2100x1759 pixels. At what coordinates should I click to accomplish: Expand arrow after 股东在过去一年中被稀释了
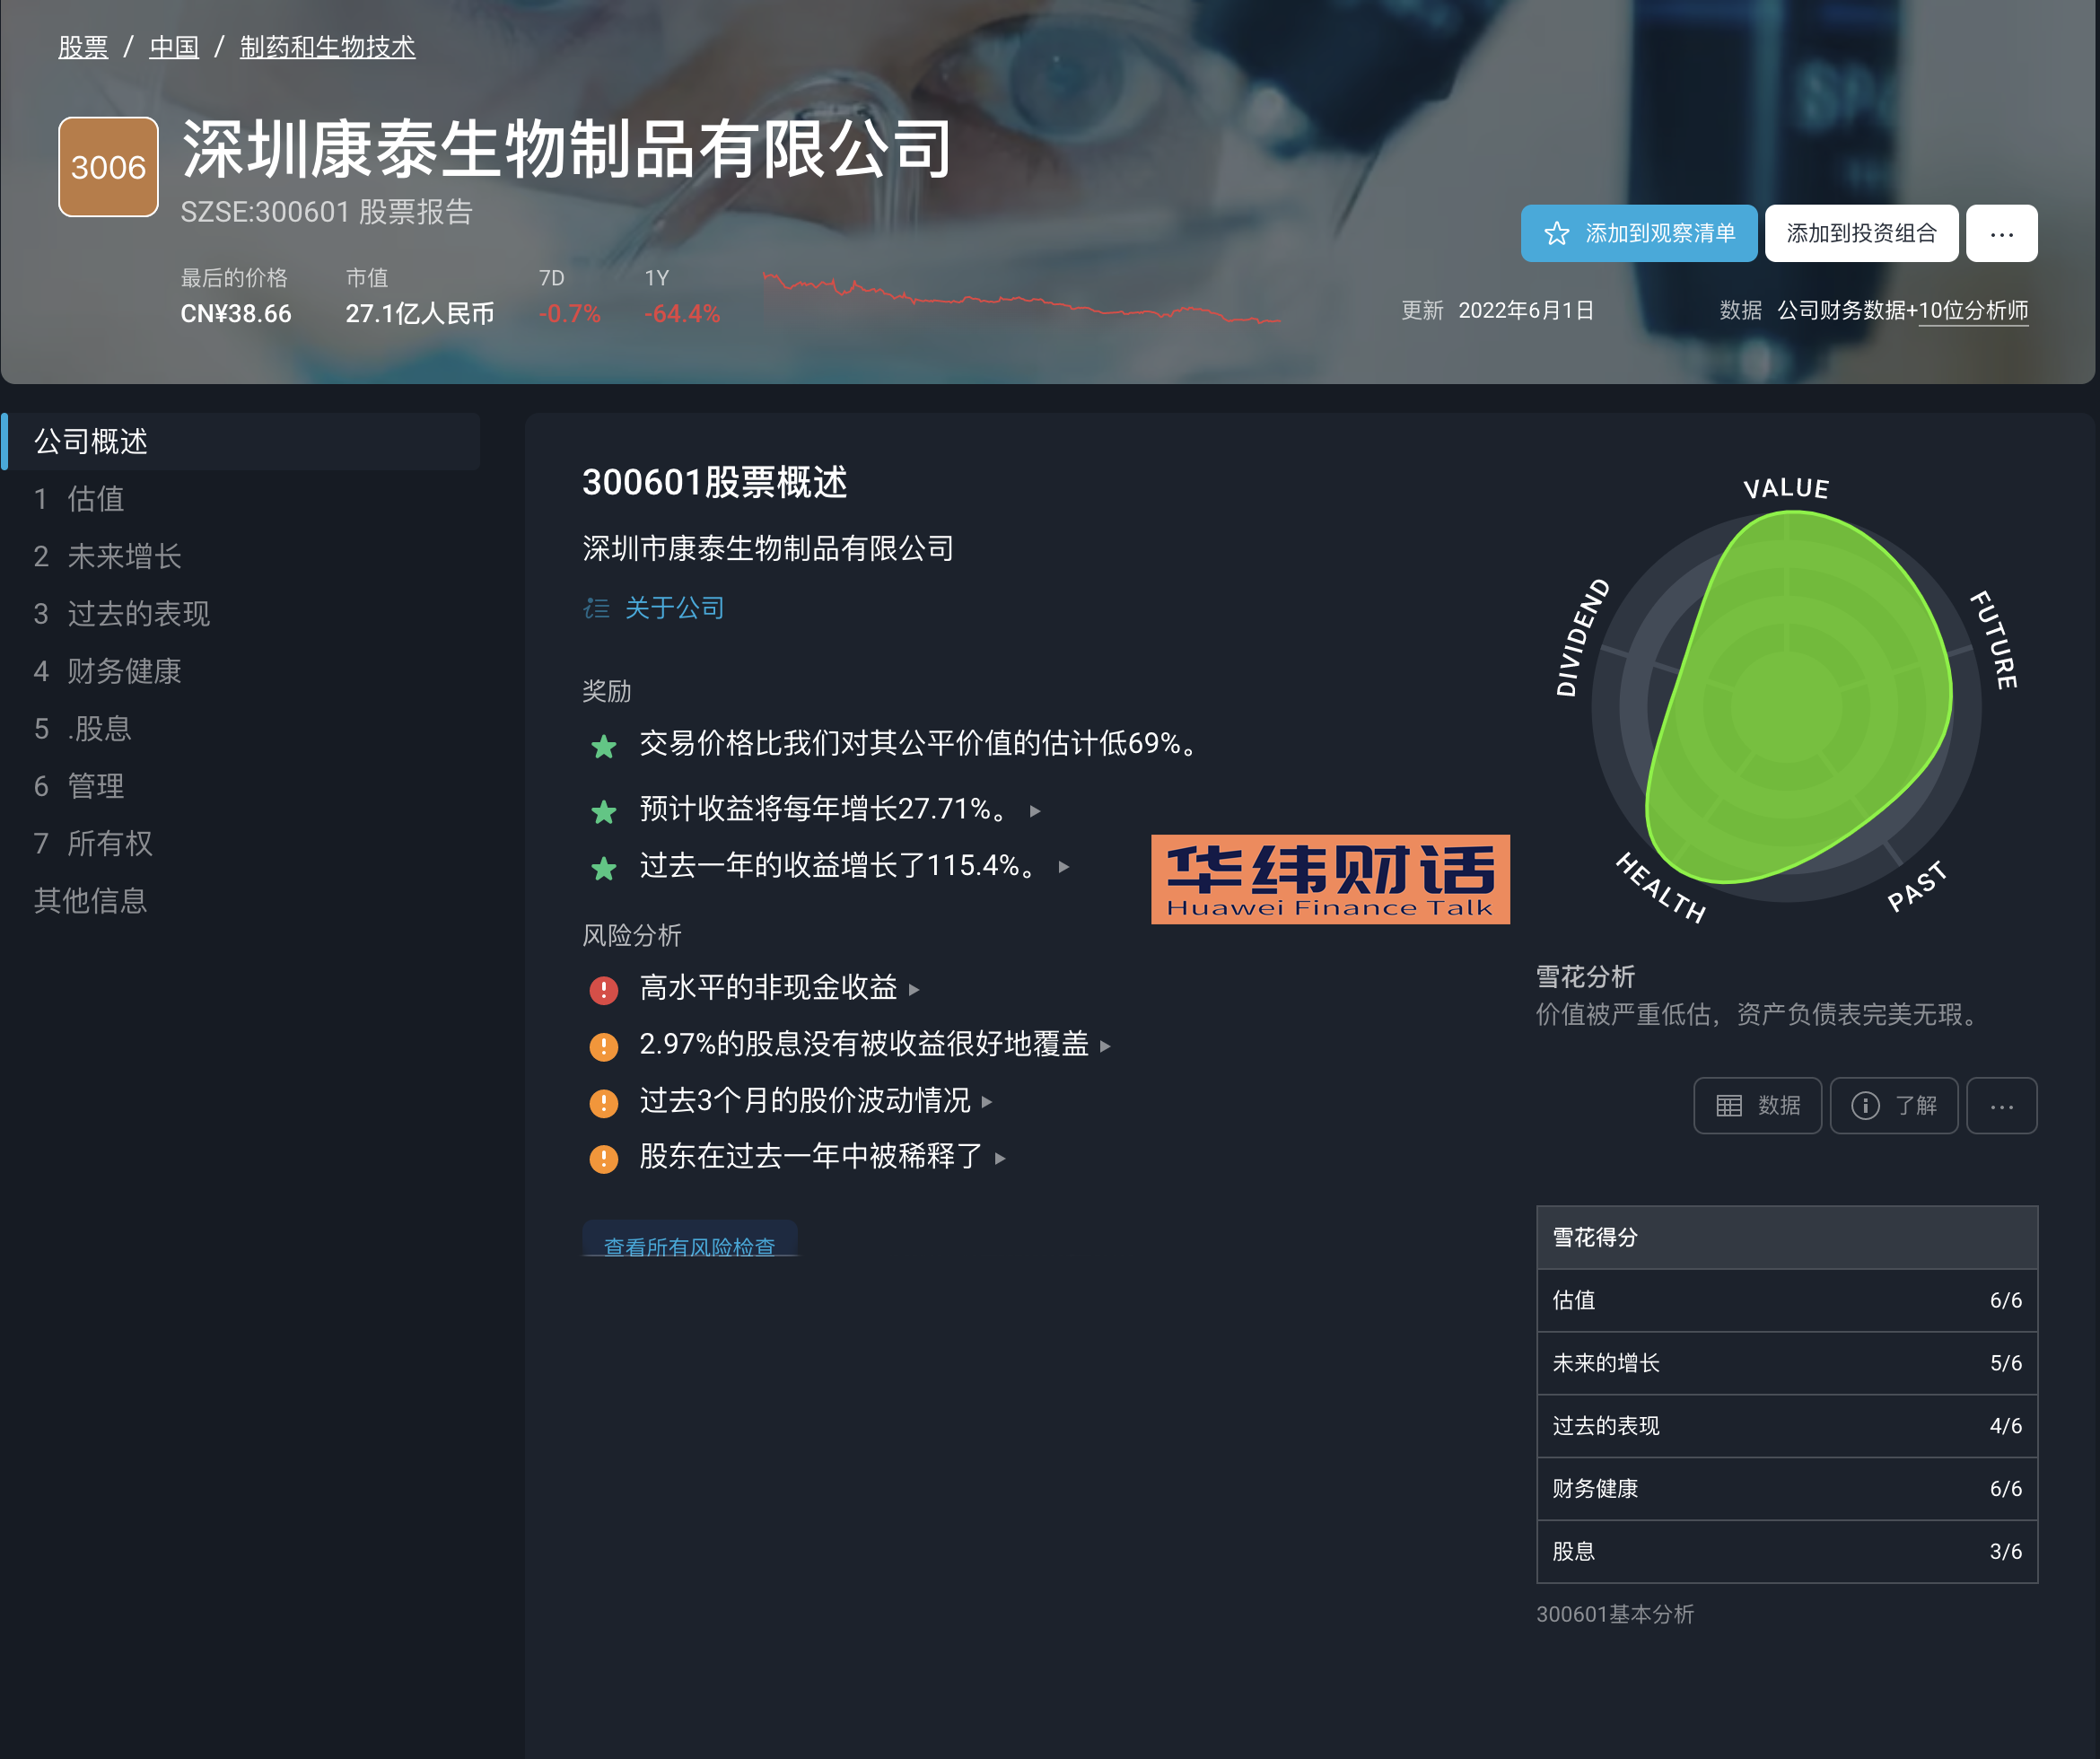click(1000, 1158)
